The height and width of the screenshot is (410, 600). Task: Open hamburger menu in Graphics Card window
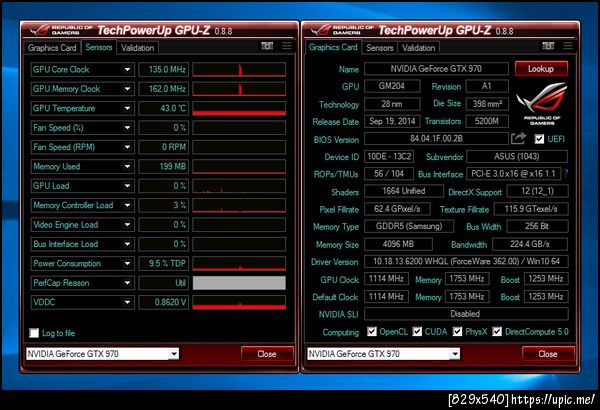click(568, 46)
